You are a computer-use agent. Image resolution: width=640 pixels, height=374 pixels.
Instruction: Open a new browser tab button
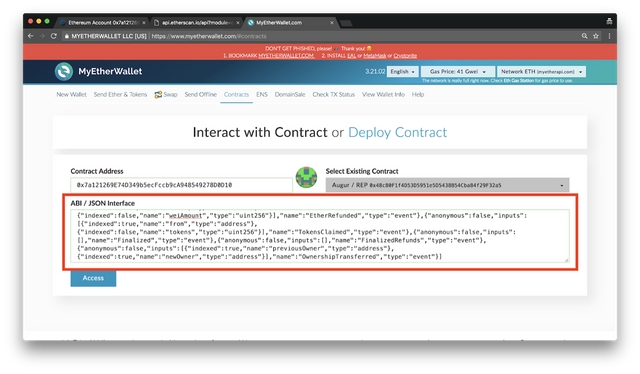point(346,23)
